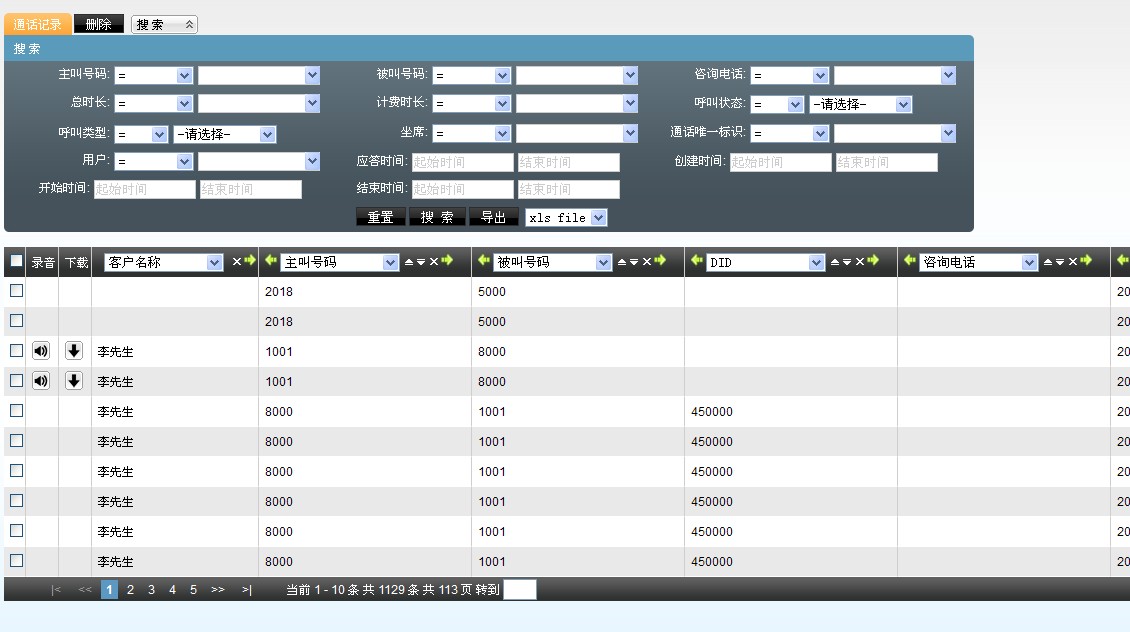Viewport: 1130px width, 632px height.
Task: Switch to 通话记录 tab
Action: [x=37, y=24]
